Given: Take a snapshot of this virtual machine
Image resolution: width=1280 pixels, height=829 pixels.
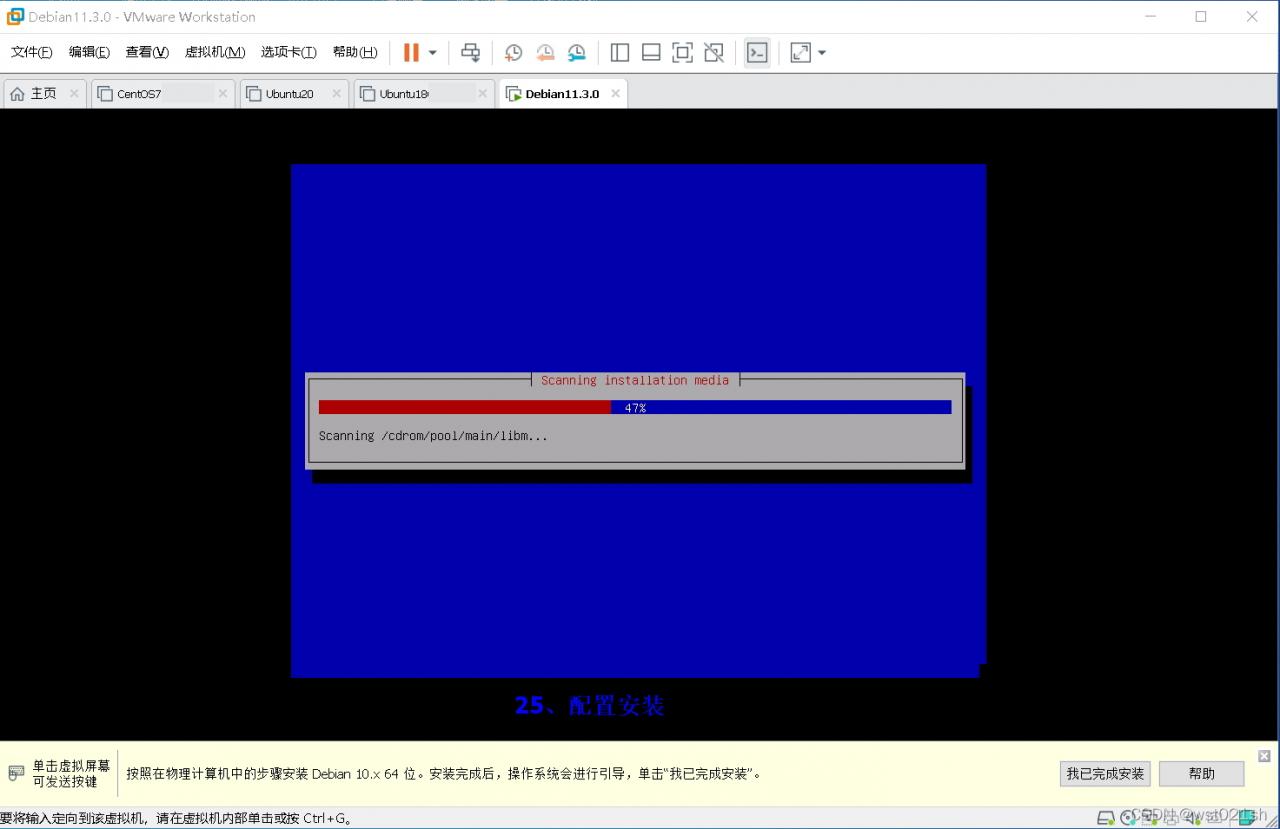Looking at the screenshot, I should 513,53.
